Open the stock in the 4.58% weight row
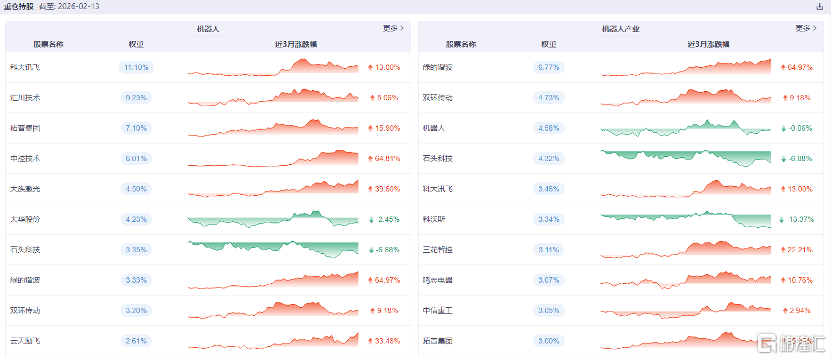The height and width of the screenshot is (360, 832). tap(434, 128)
